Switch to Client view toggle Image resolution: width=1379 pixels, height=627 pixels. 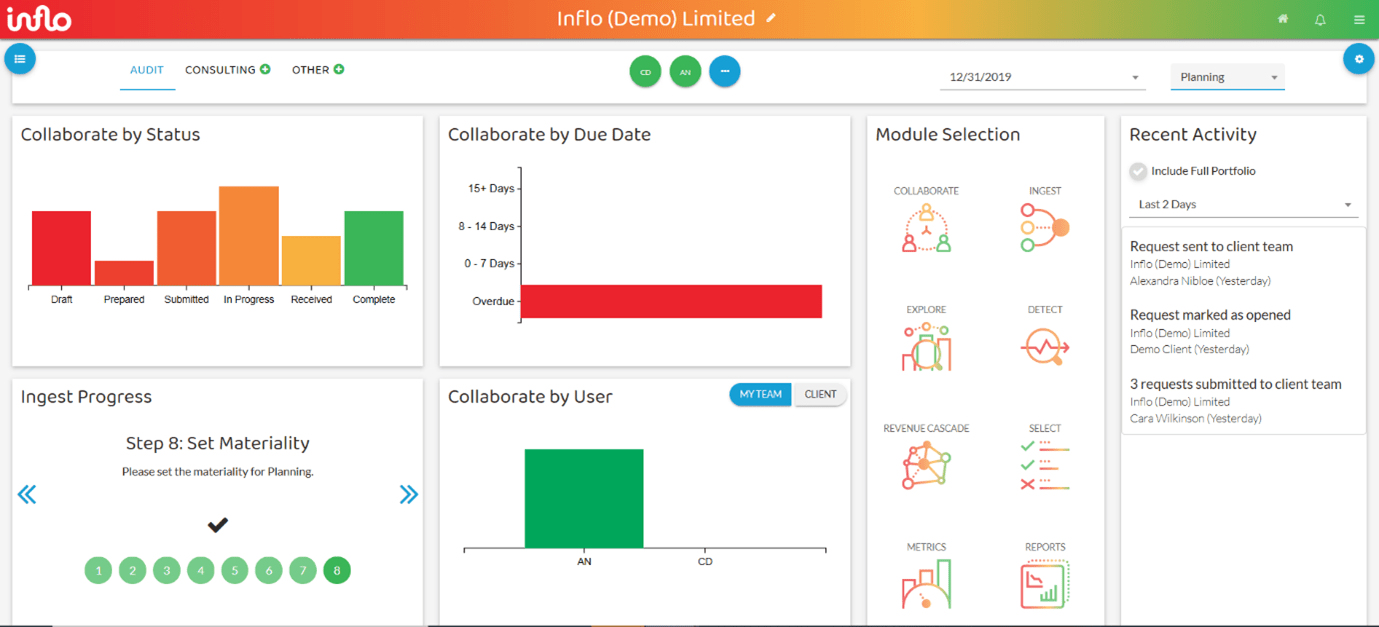pos(820,395)
